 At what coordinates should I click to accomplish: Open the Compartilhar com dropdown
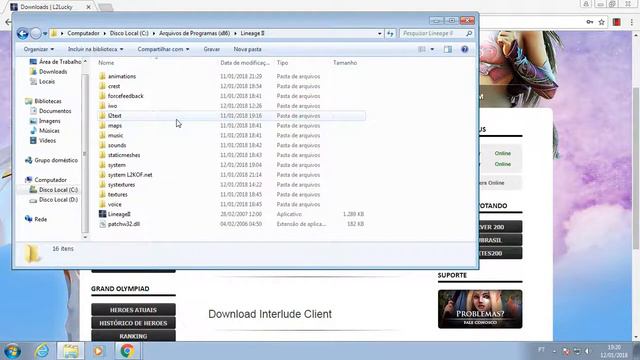(163, 49)
